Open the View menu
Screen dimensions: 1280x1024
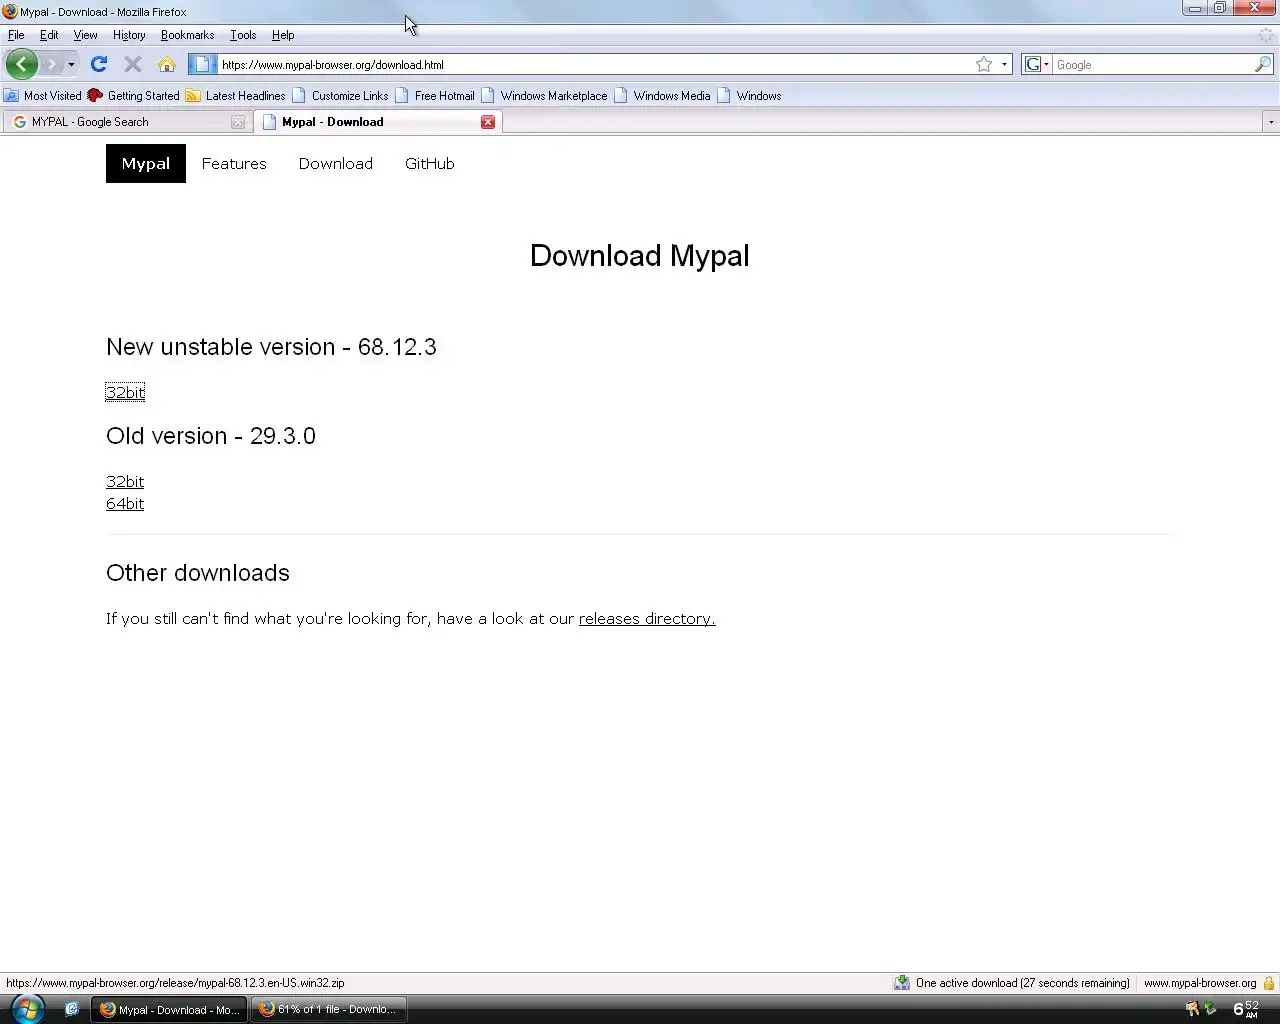85,35
